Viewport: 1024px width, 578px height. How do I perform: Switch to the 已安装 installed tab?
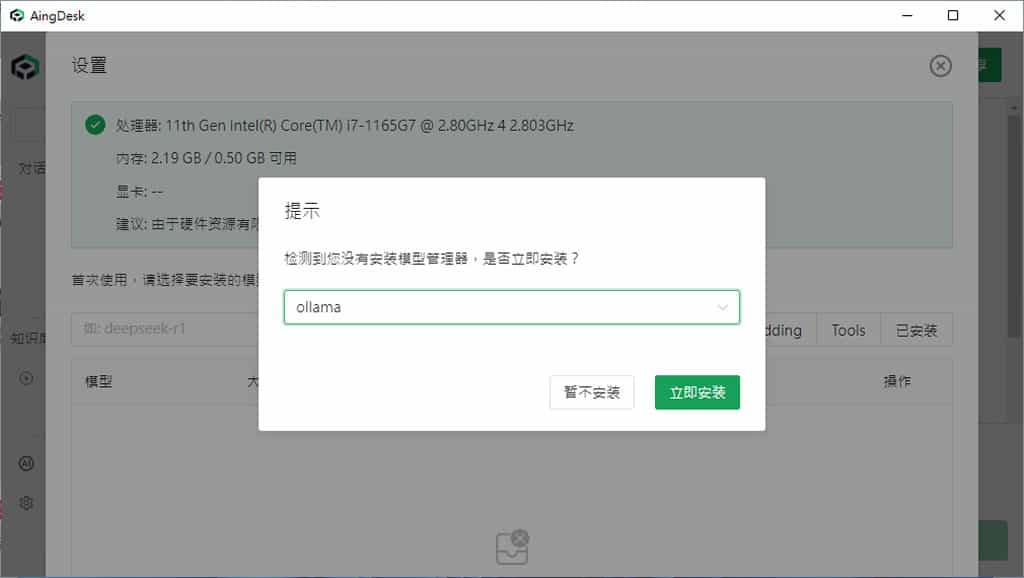pos(916,330)
